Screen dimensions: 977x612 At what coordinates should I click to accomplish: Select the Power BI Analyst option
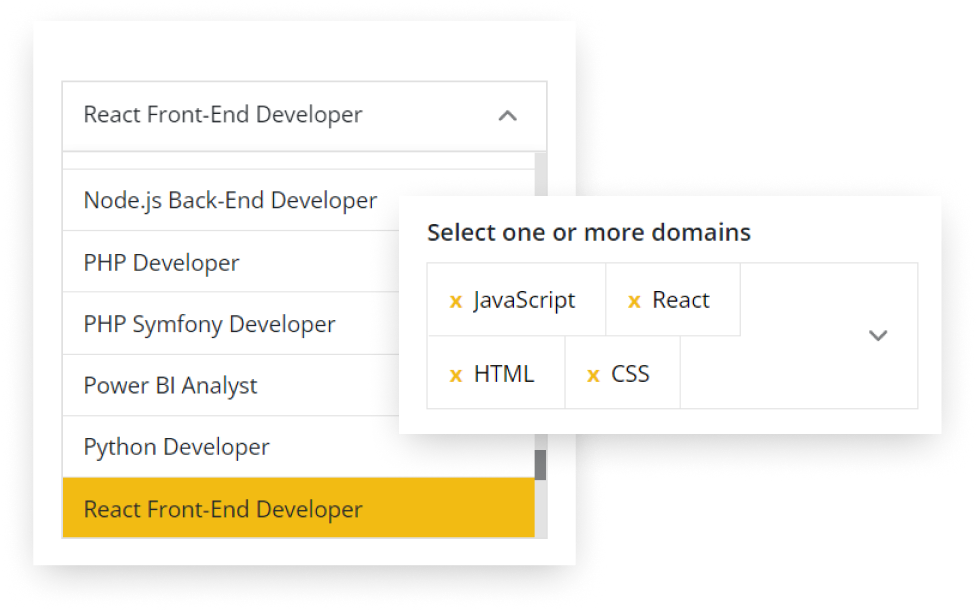click(x=170, y=386)
